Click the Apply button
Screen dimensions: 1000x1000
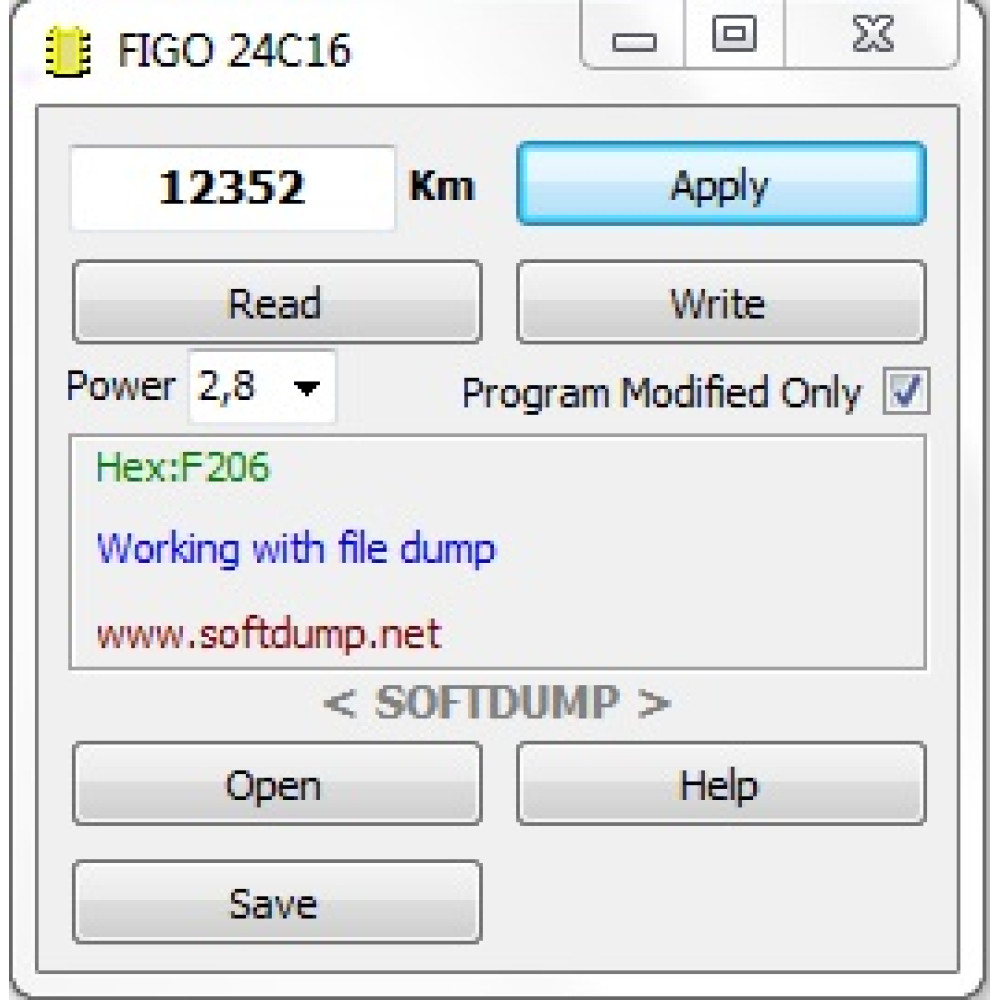tap(721, 184)
